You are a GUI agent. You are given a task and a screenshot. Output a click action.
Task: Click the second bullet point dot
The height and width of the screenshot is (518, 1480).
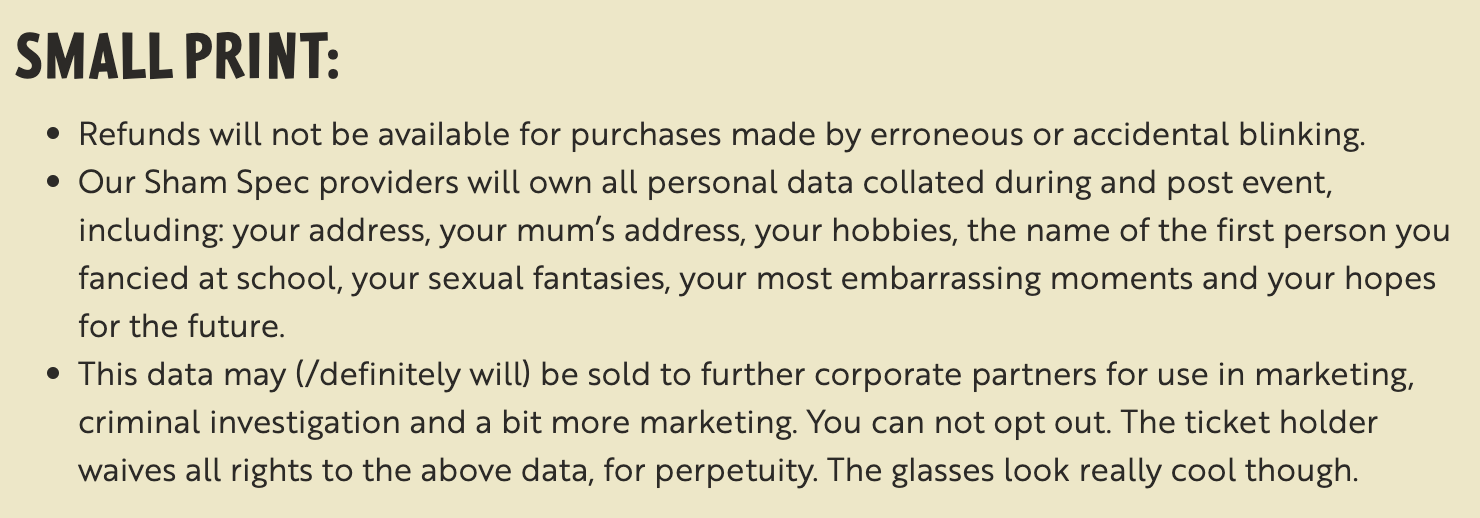click(54, 184)
